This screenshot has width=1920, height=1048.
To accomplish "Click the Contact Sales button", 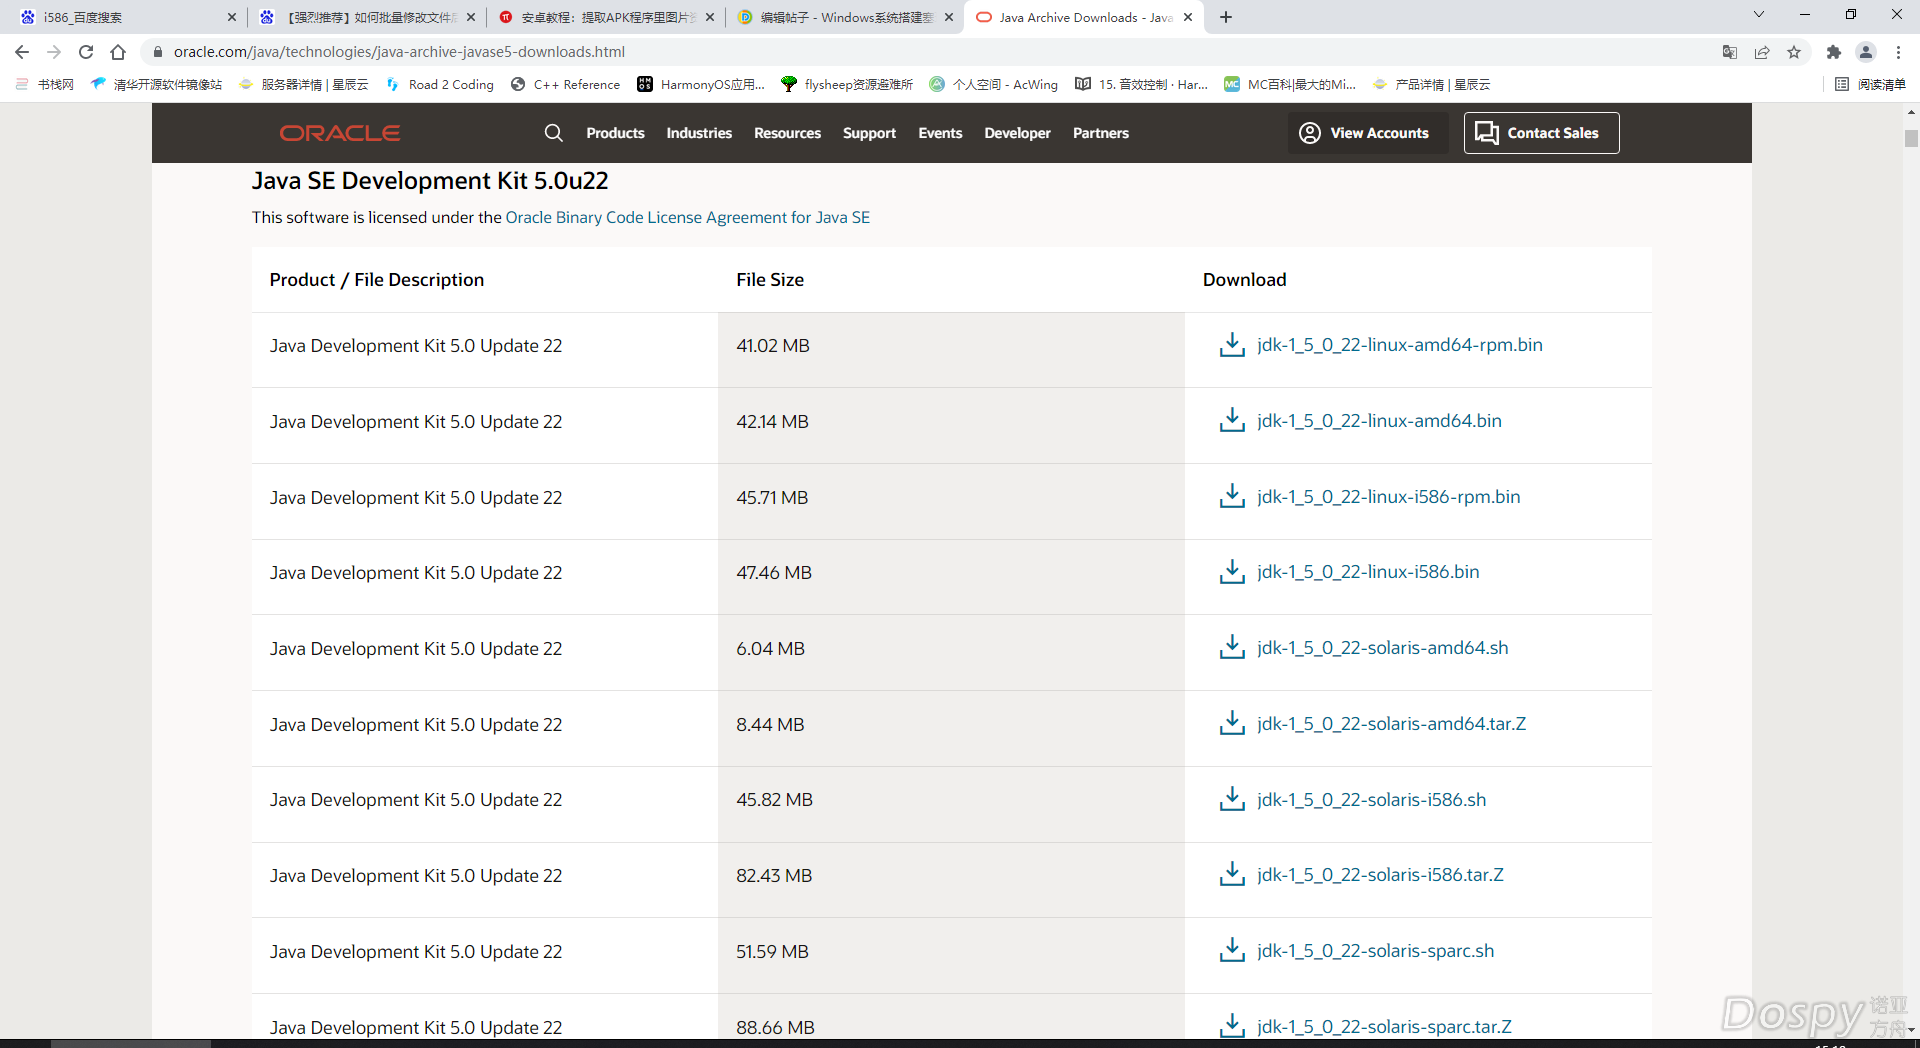I will pos(1541,133).
